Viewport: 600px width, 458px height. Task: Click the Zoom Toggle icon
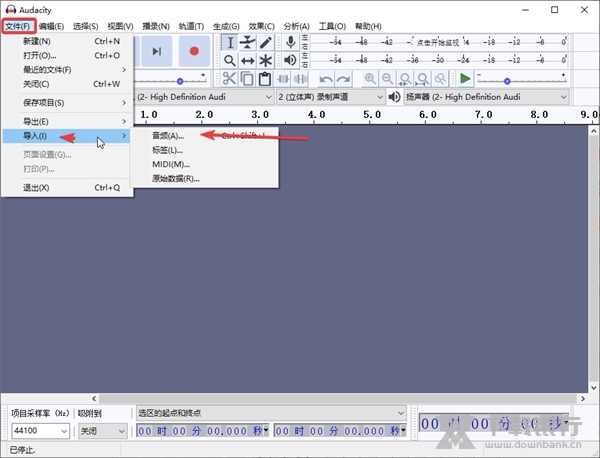[x=440, y=79]
